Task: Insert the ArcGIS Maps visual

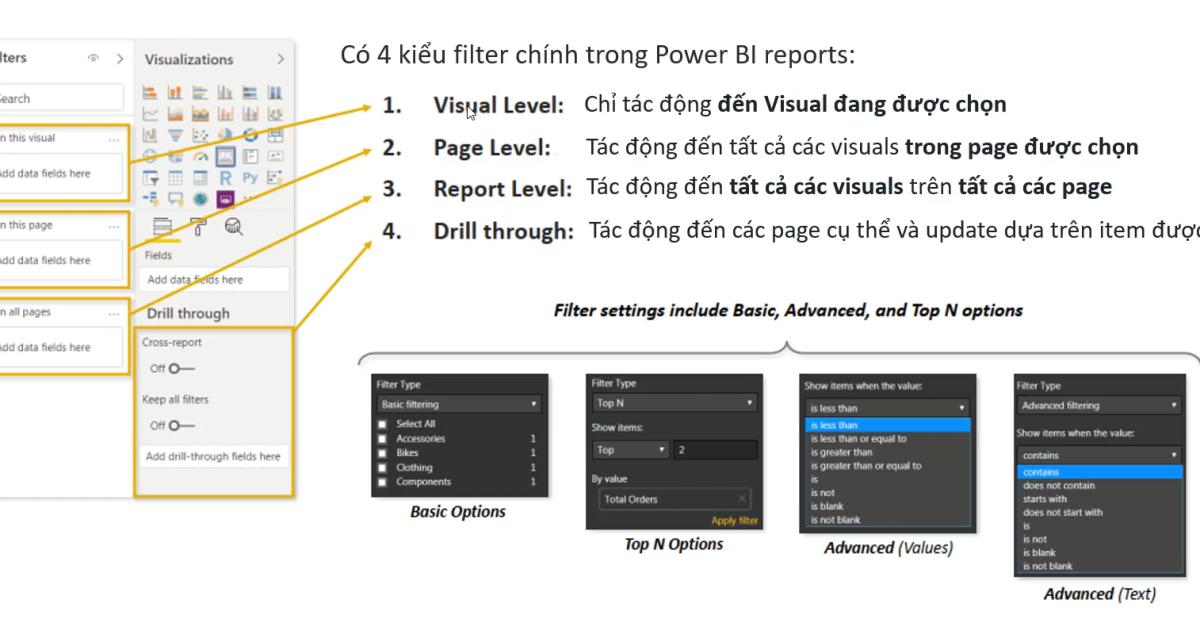Action: pyautogui.click(x=200, y=199)
